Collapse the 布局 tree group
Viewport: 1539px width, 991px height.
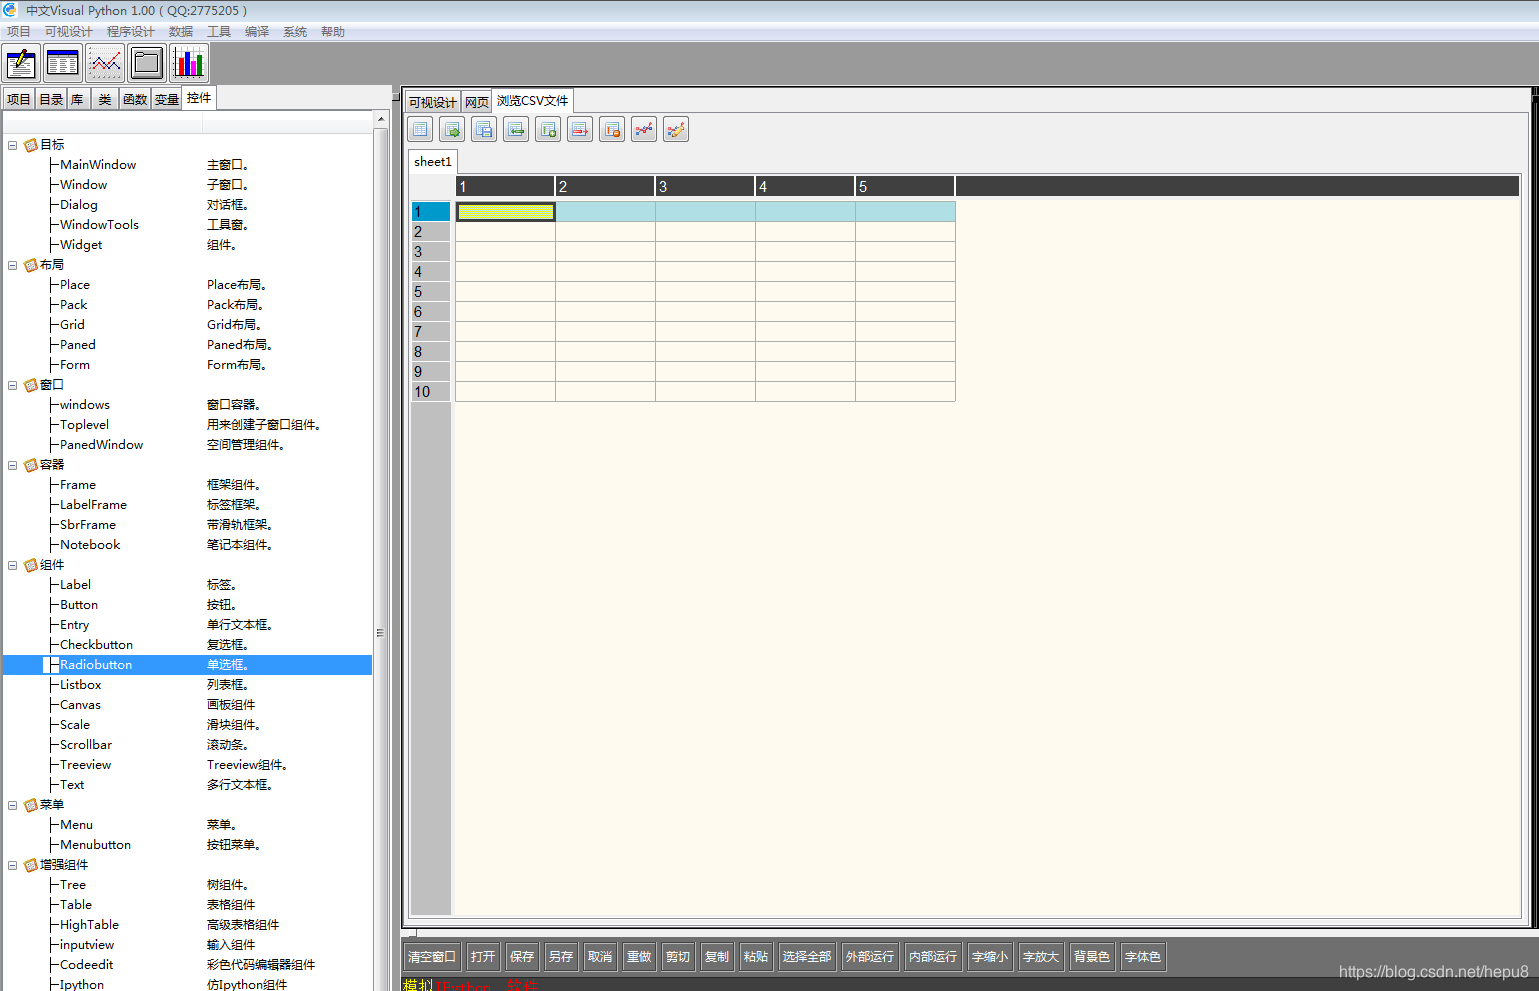[x=13, y=265]
